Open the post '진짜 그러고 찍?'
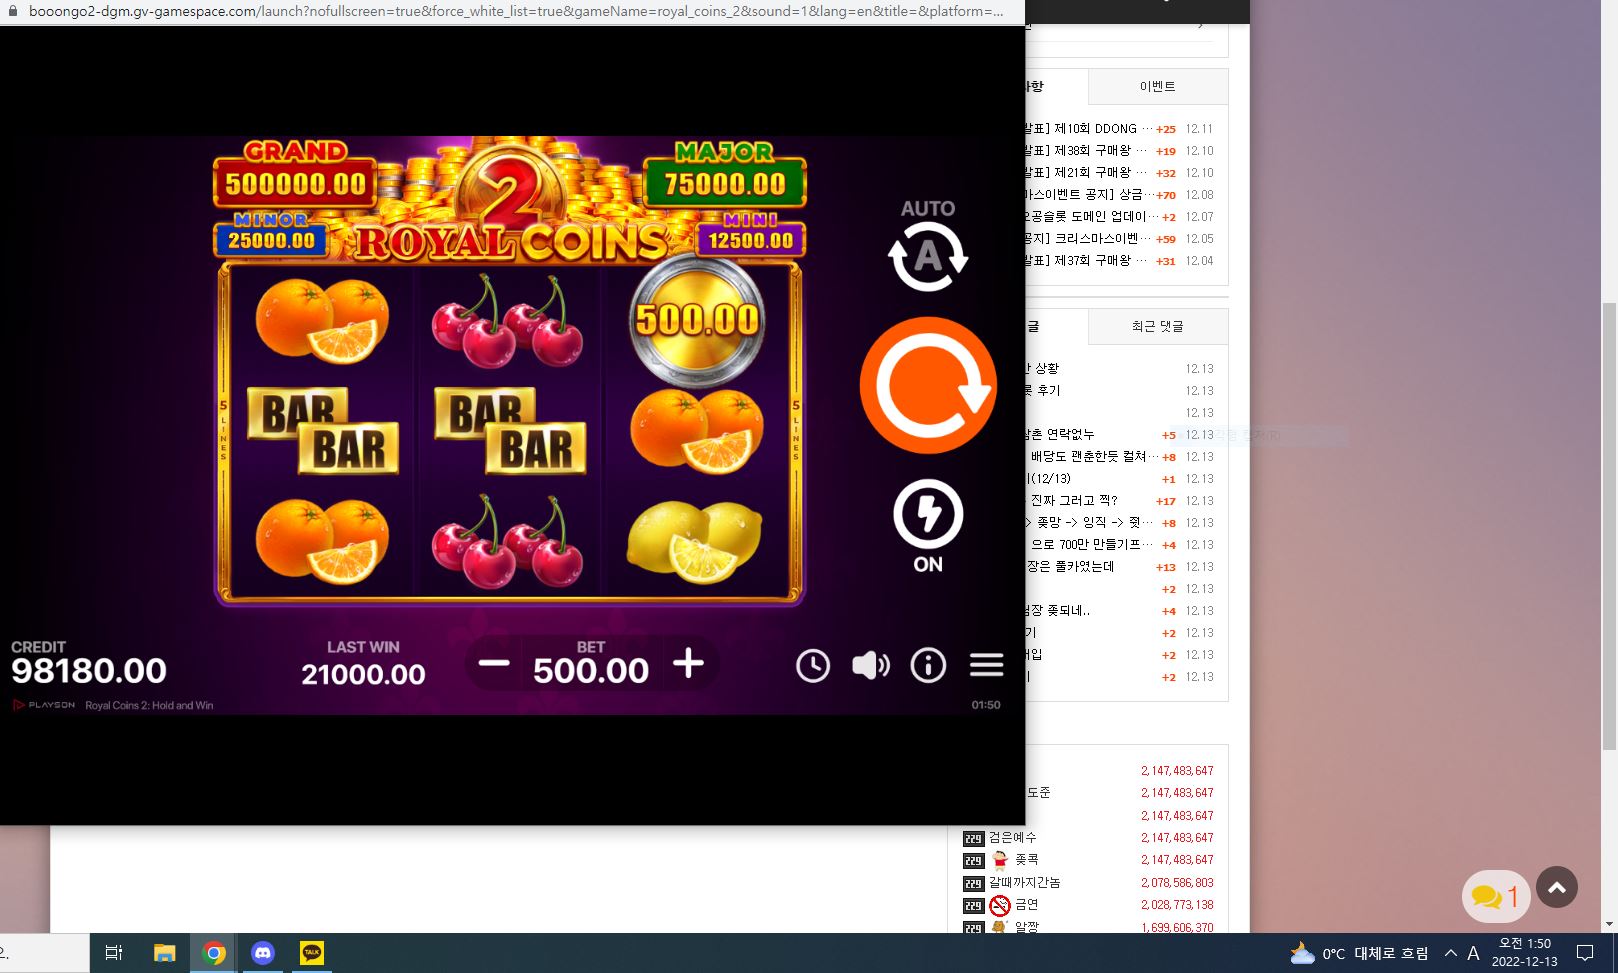Viewport: 1618px width, 973px height. (x=1074, y=501)
